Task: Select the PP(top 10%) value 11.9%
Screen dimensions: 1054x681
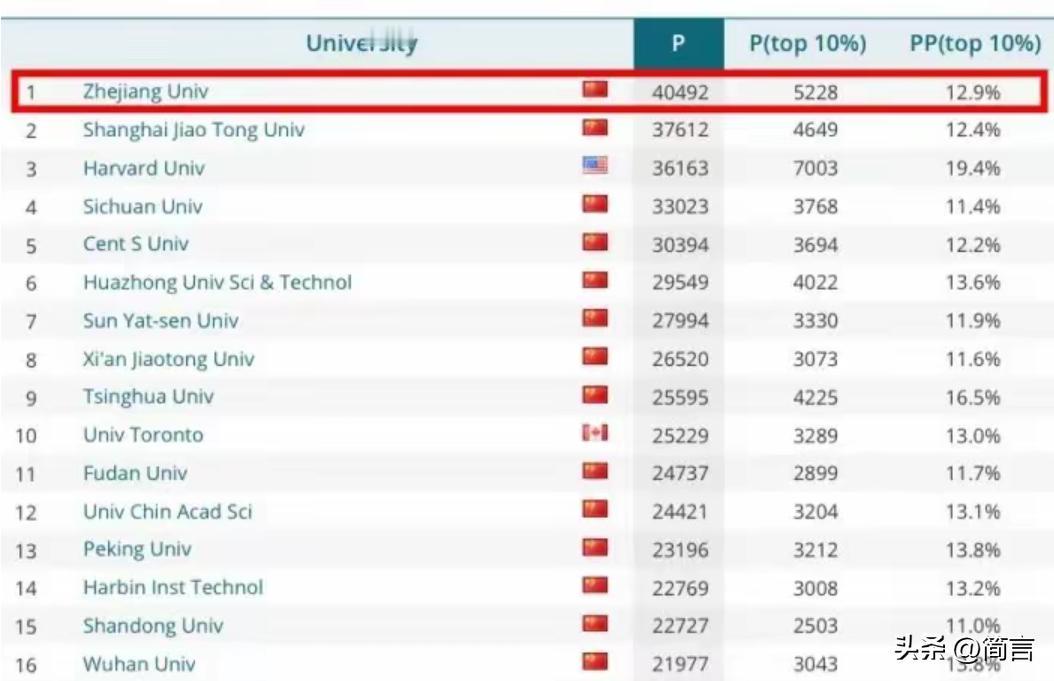Action: [973, 321]
